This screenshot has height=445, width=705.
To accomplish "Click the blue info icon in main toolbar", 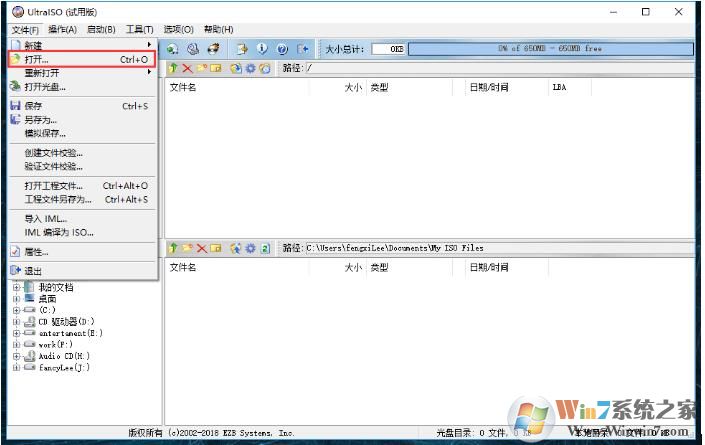I will click(x=262, y=49).
